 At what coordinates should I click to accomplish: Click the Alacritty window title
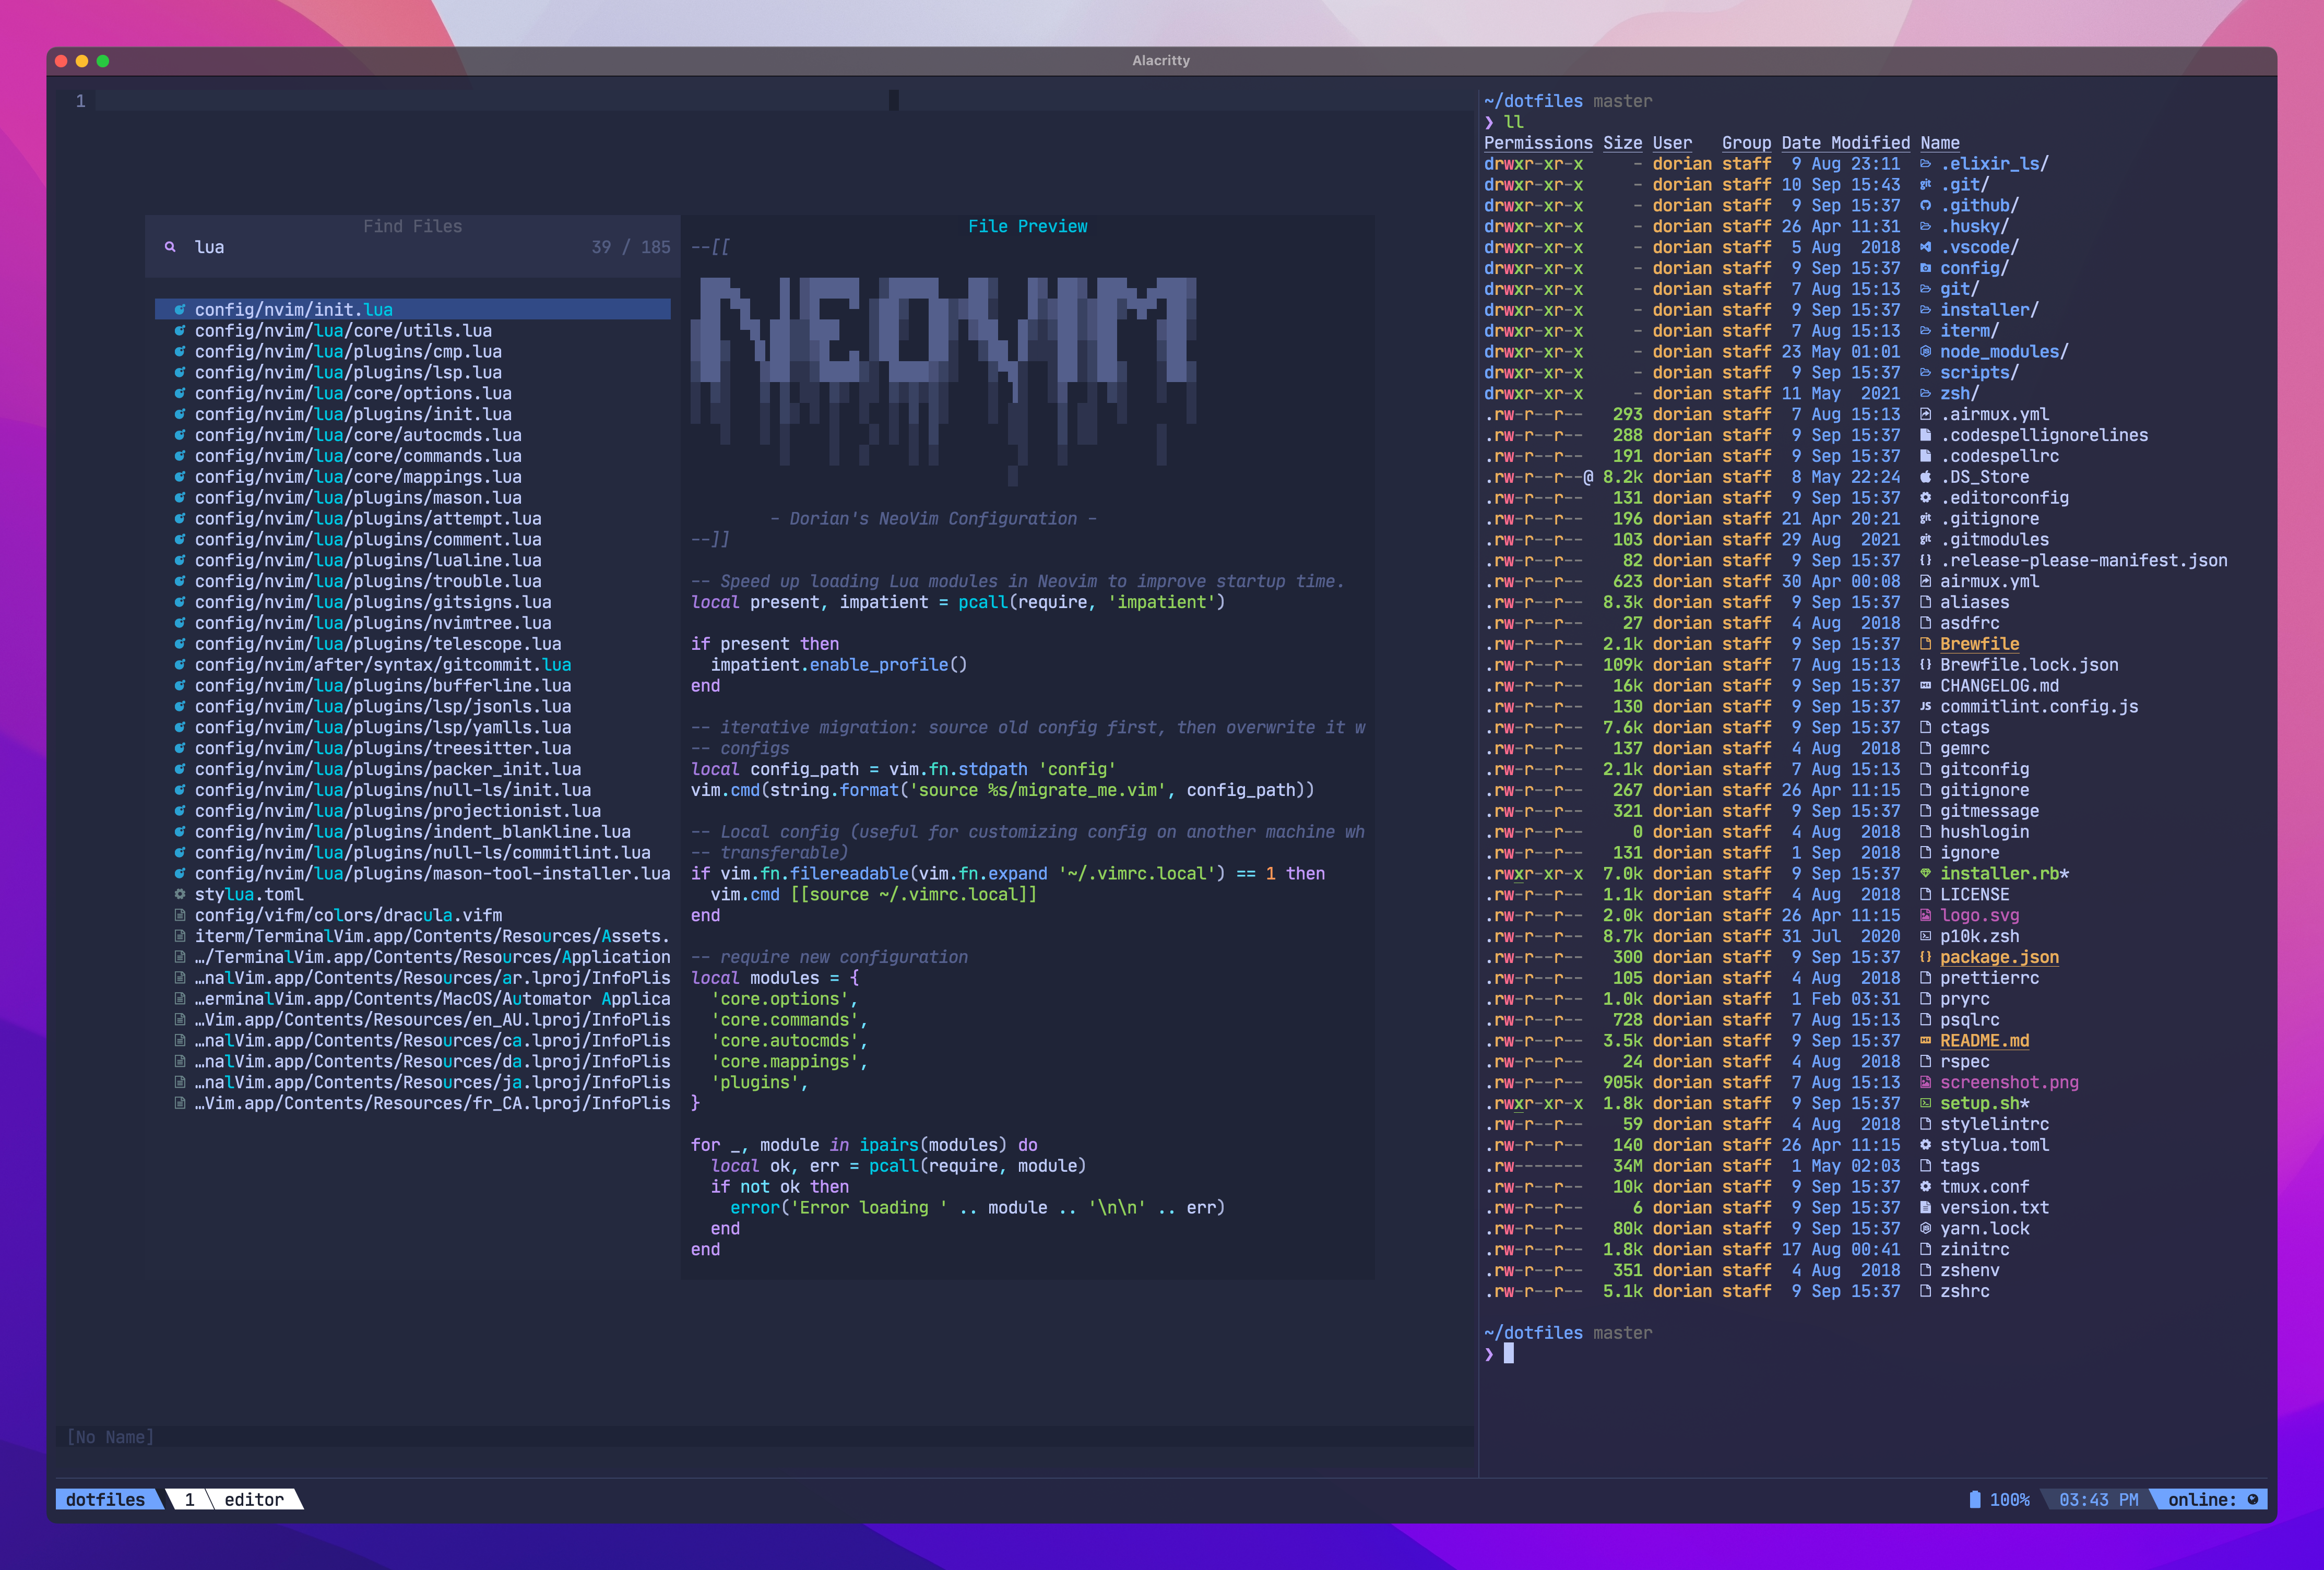1161,61
